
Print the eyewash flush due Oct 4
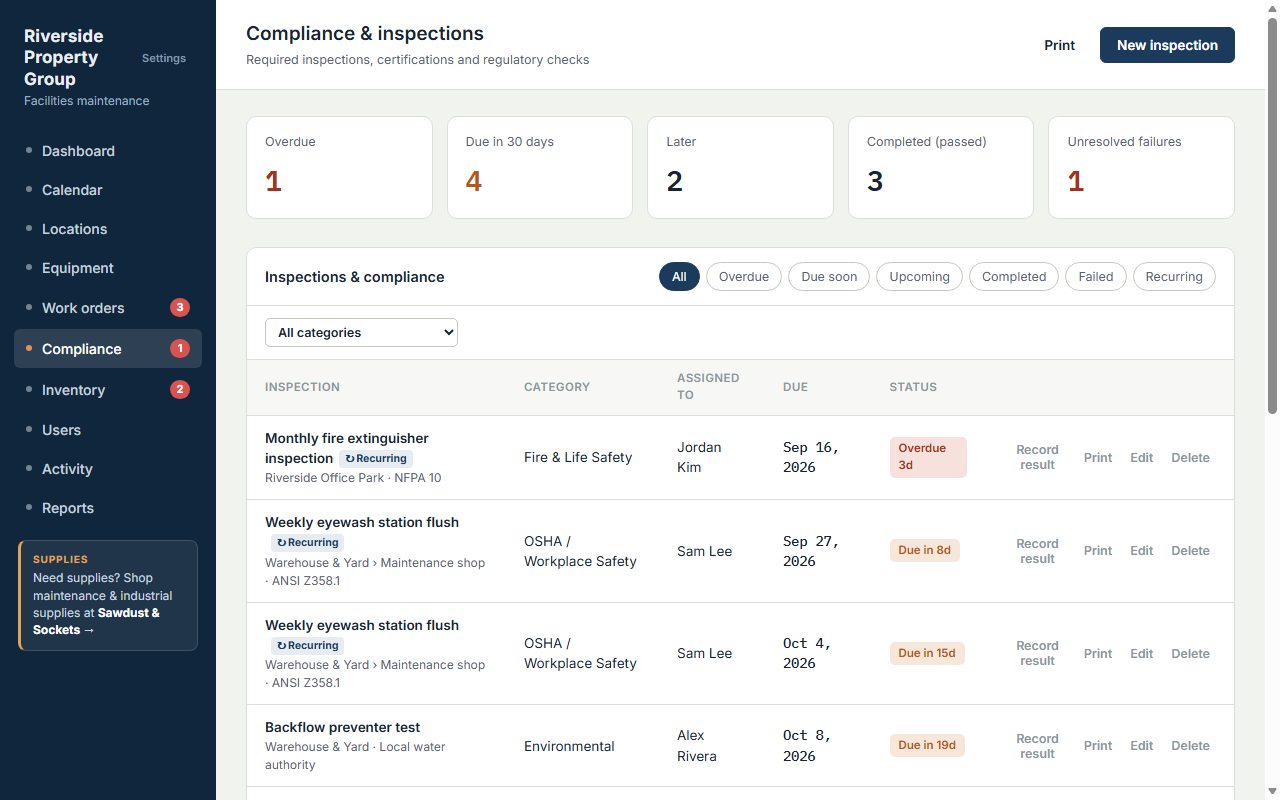click(x=1098, y=654)
